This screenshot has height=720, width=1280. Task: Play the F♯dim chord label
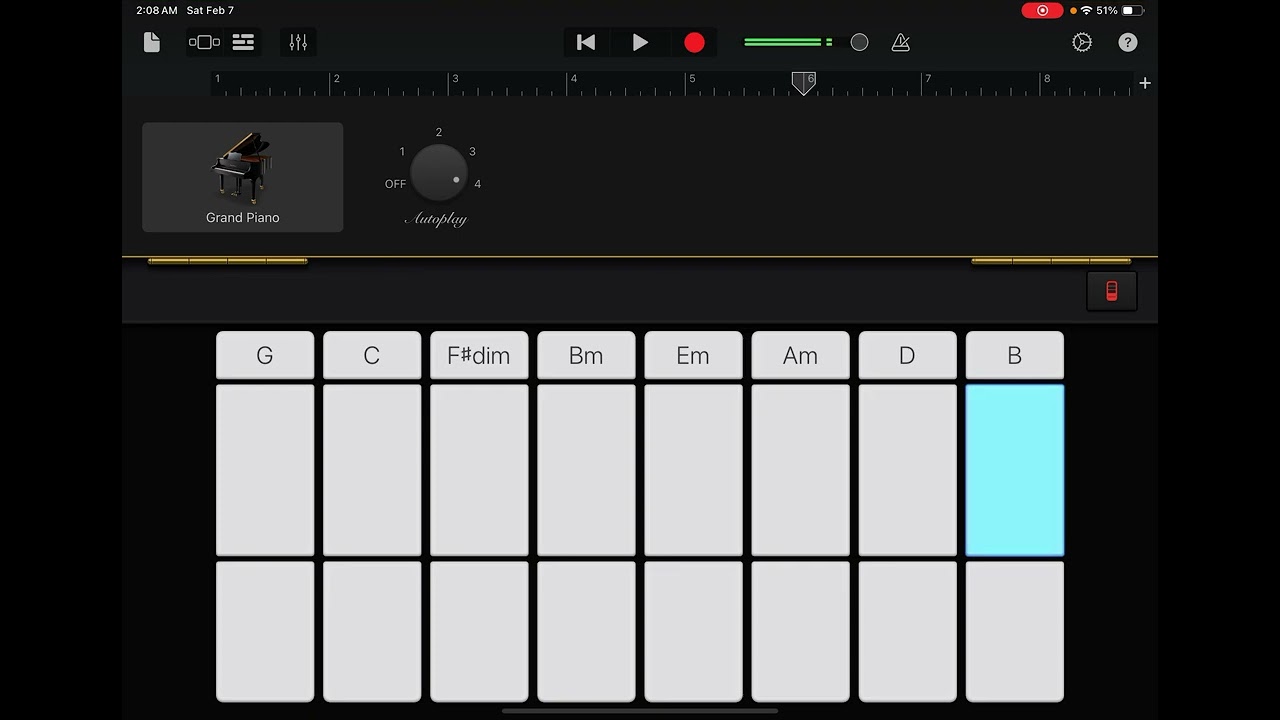[x=479, y=356]
